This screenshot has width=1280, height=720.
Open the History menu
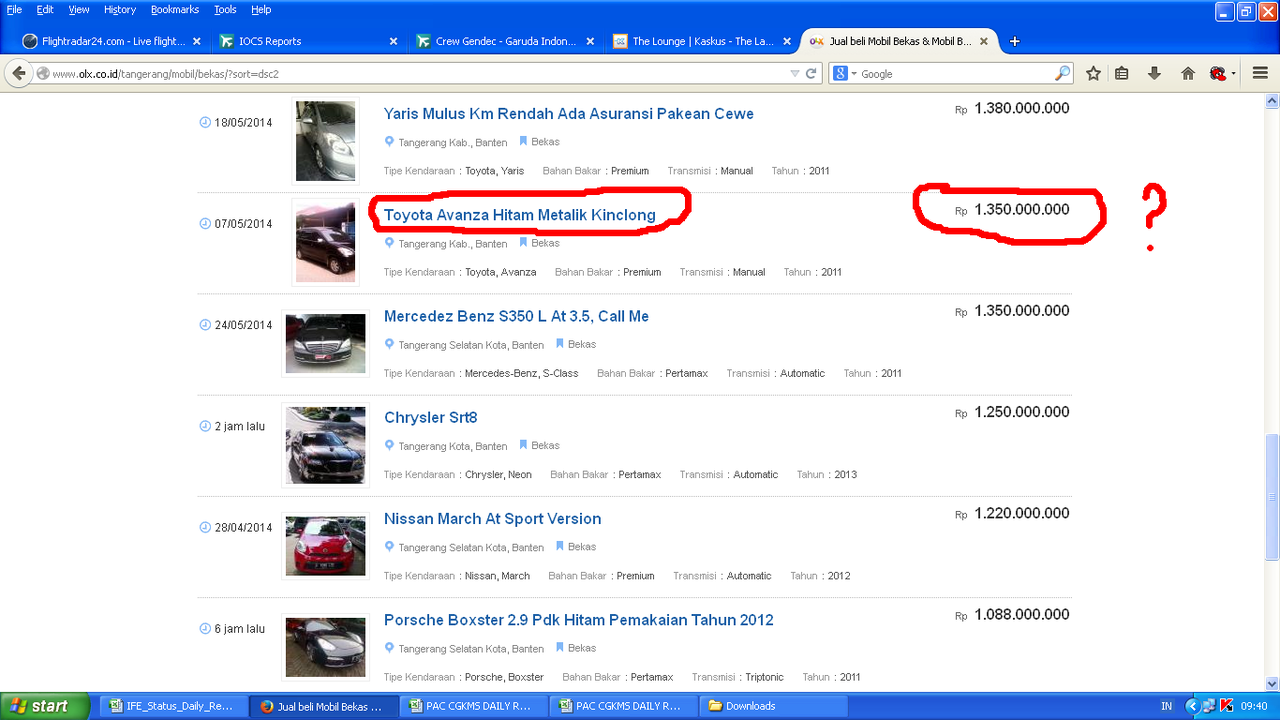[x=120, y=9]
